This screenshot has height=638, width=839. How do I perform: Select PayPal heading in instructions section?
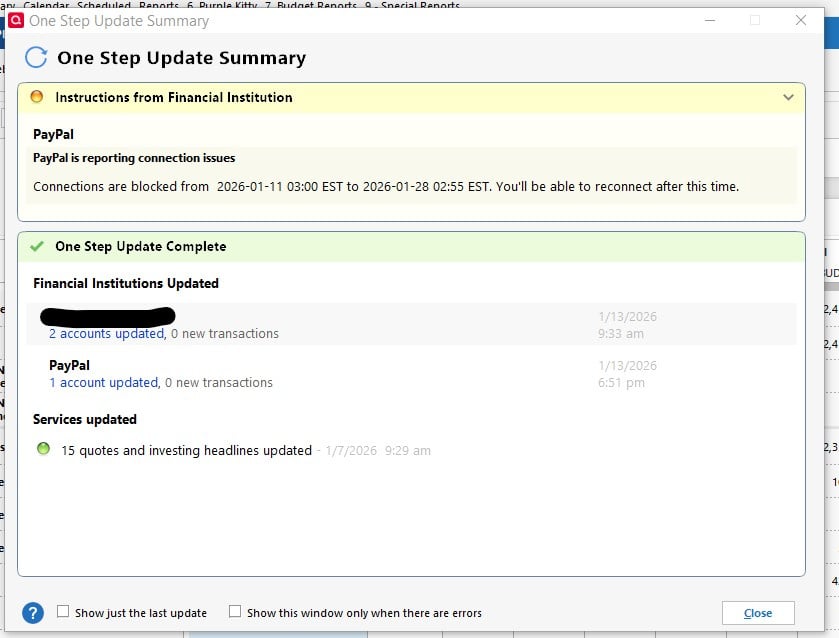coord(54,134)
